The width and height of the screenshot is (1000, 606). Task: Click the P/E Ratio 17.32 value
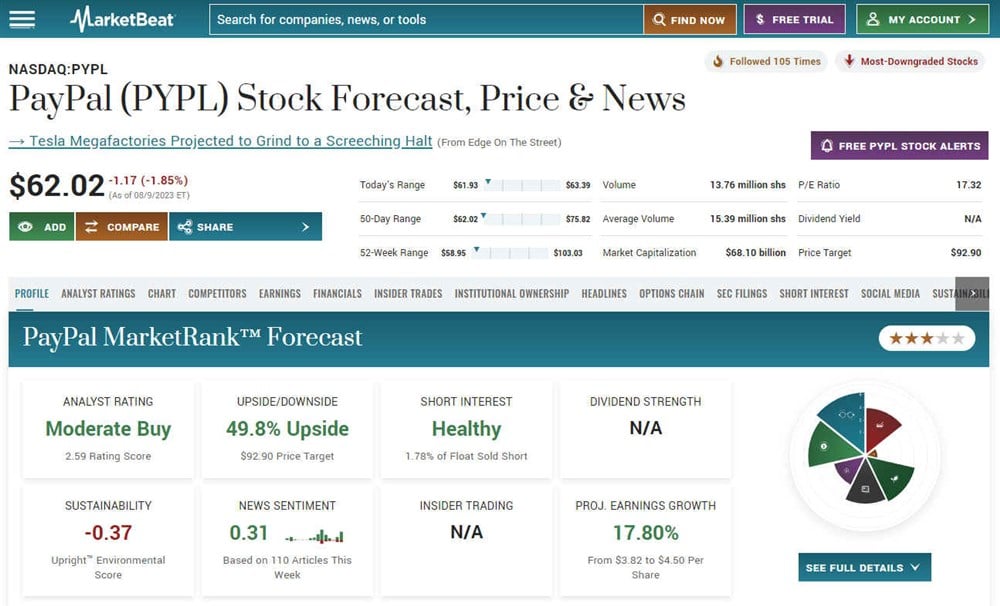pyautogui.click(x=968, y=185)
